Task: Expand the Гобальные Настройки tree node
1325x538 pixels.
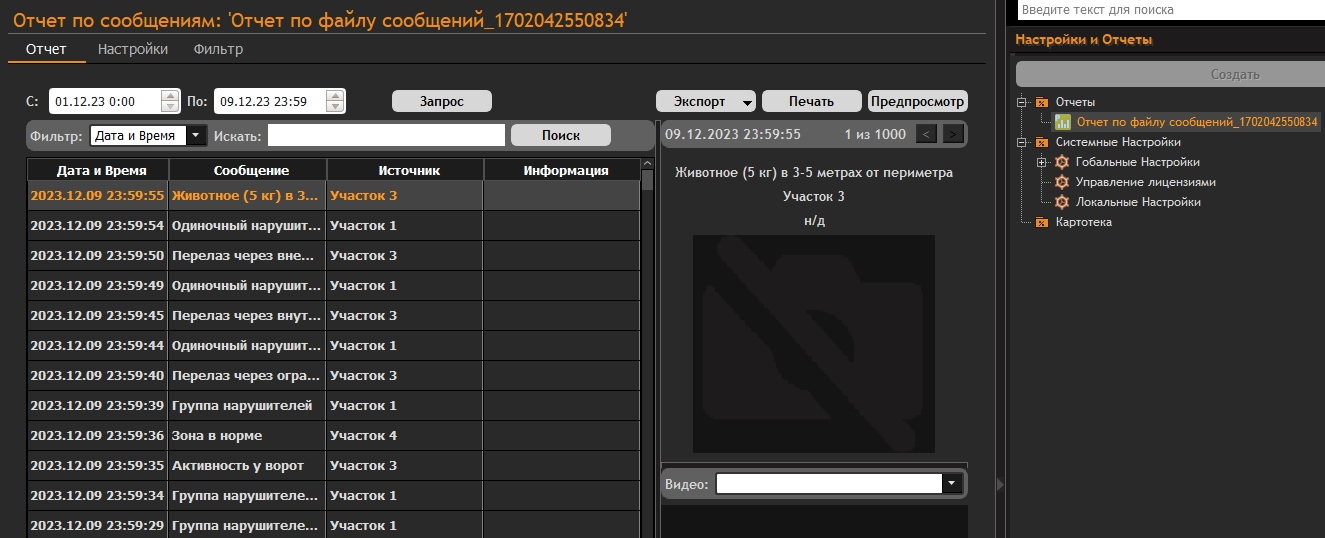Action: click(1042, 162)
